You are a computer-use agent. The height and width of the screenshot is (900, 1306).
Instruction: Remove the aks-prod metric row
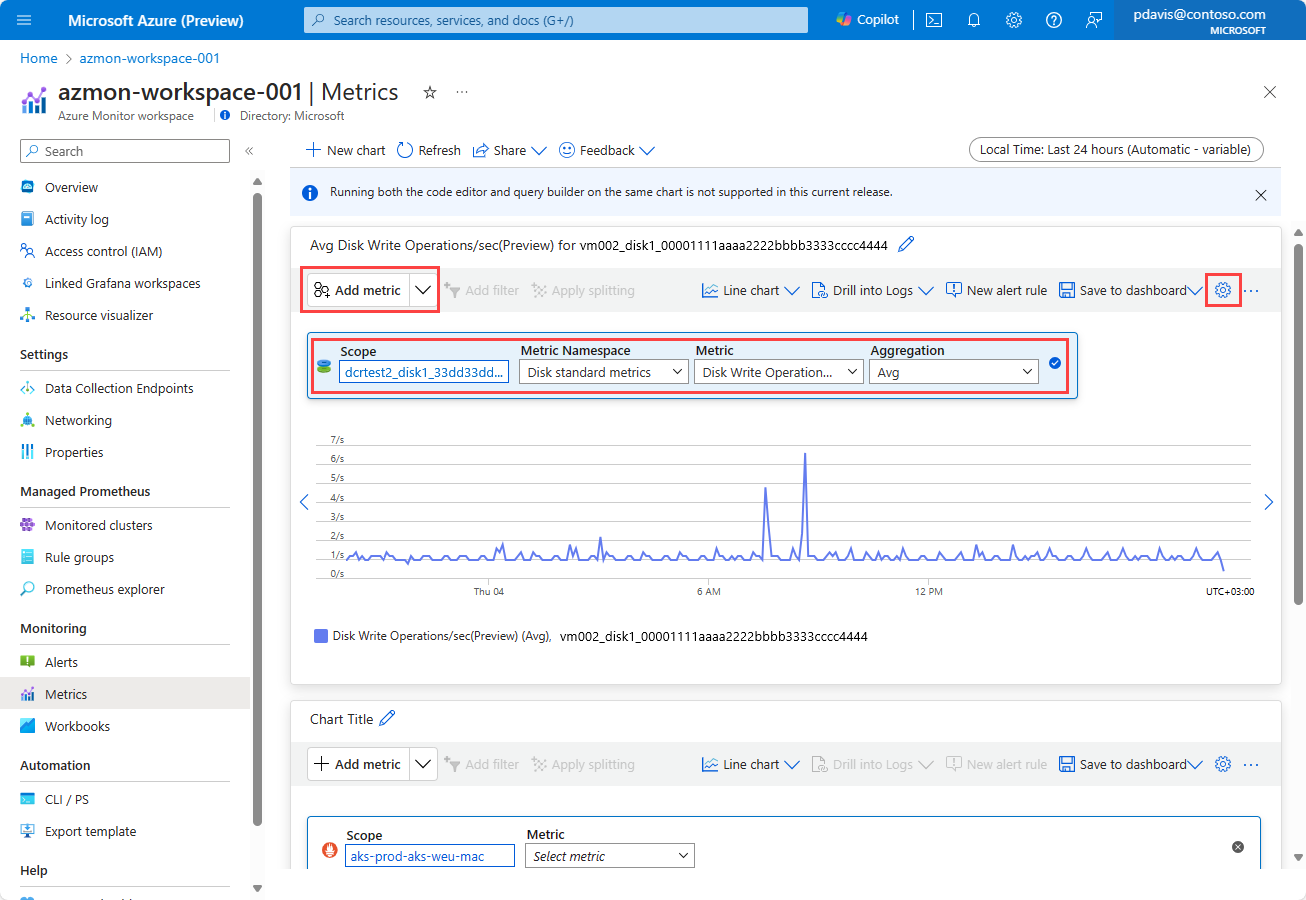(1238, 847)
